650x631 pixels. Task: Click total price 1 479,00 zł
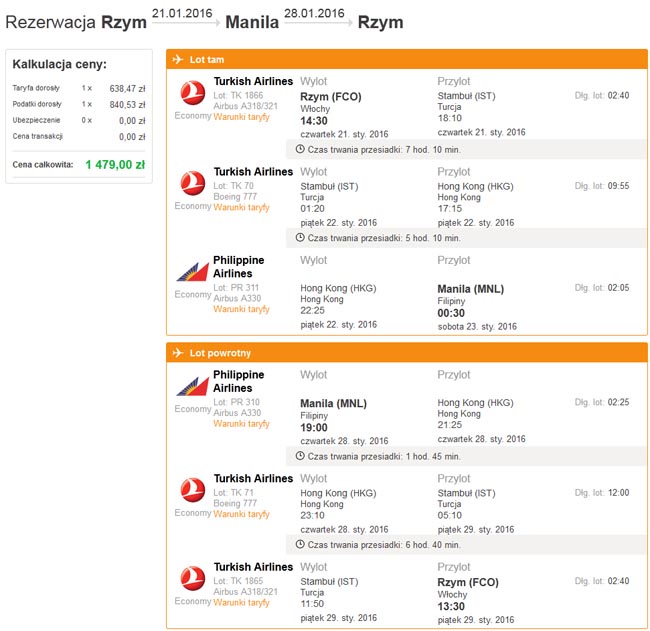point(115,165)
